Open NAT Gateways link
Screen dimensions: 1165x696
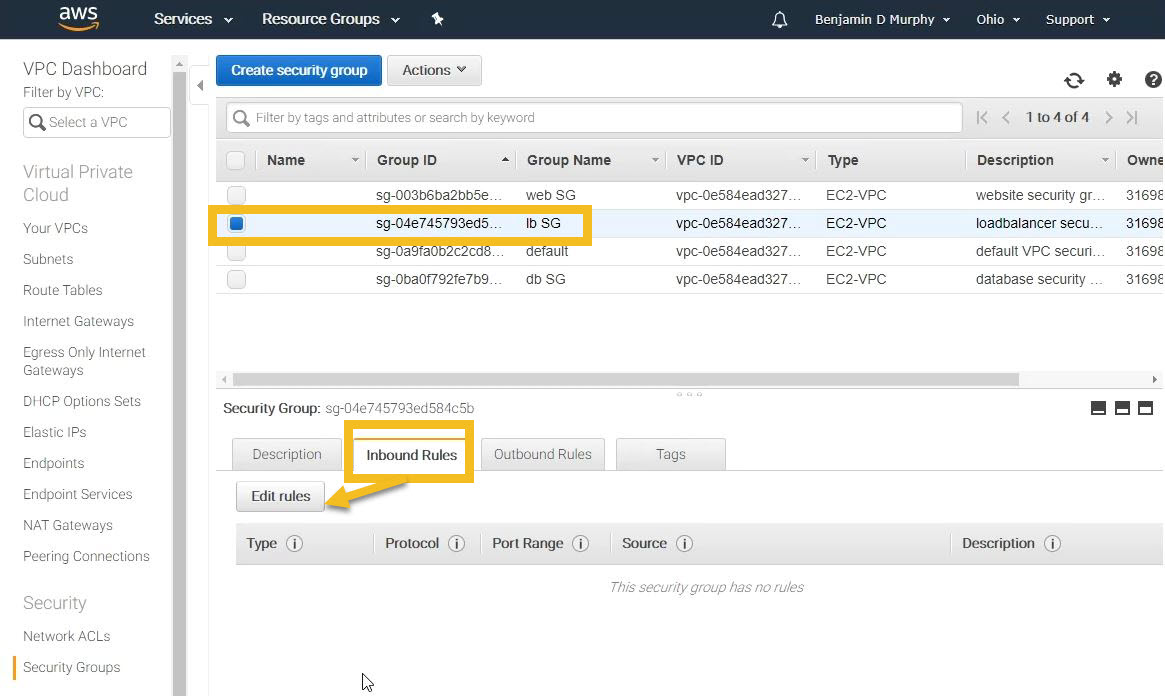[68, 526]
